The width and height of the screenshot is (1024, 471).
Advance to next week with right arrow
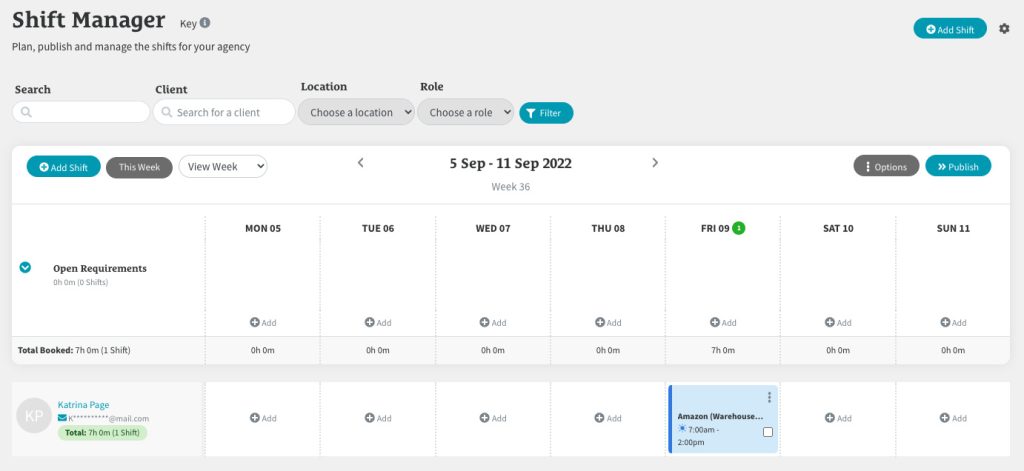(655, 163)
